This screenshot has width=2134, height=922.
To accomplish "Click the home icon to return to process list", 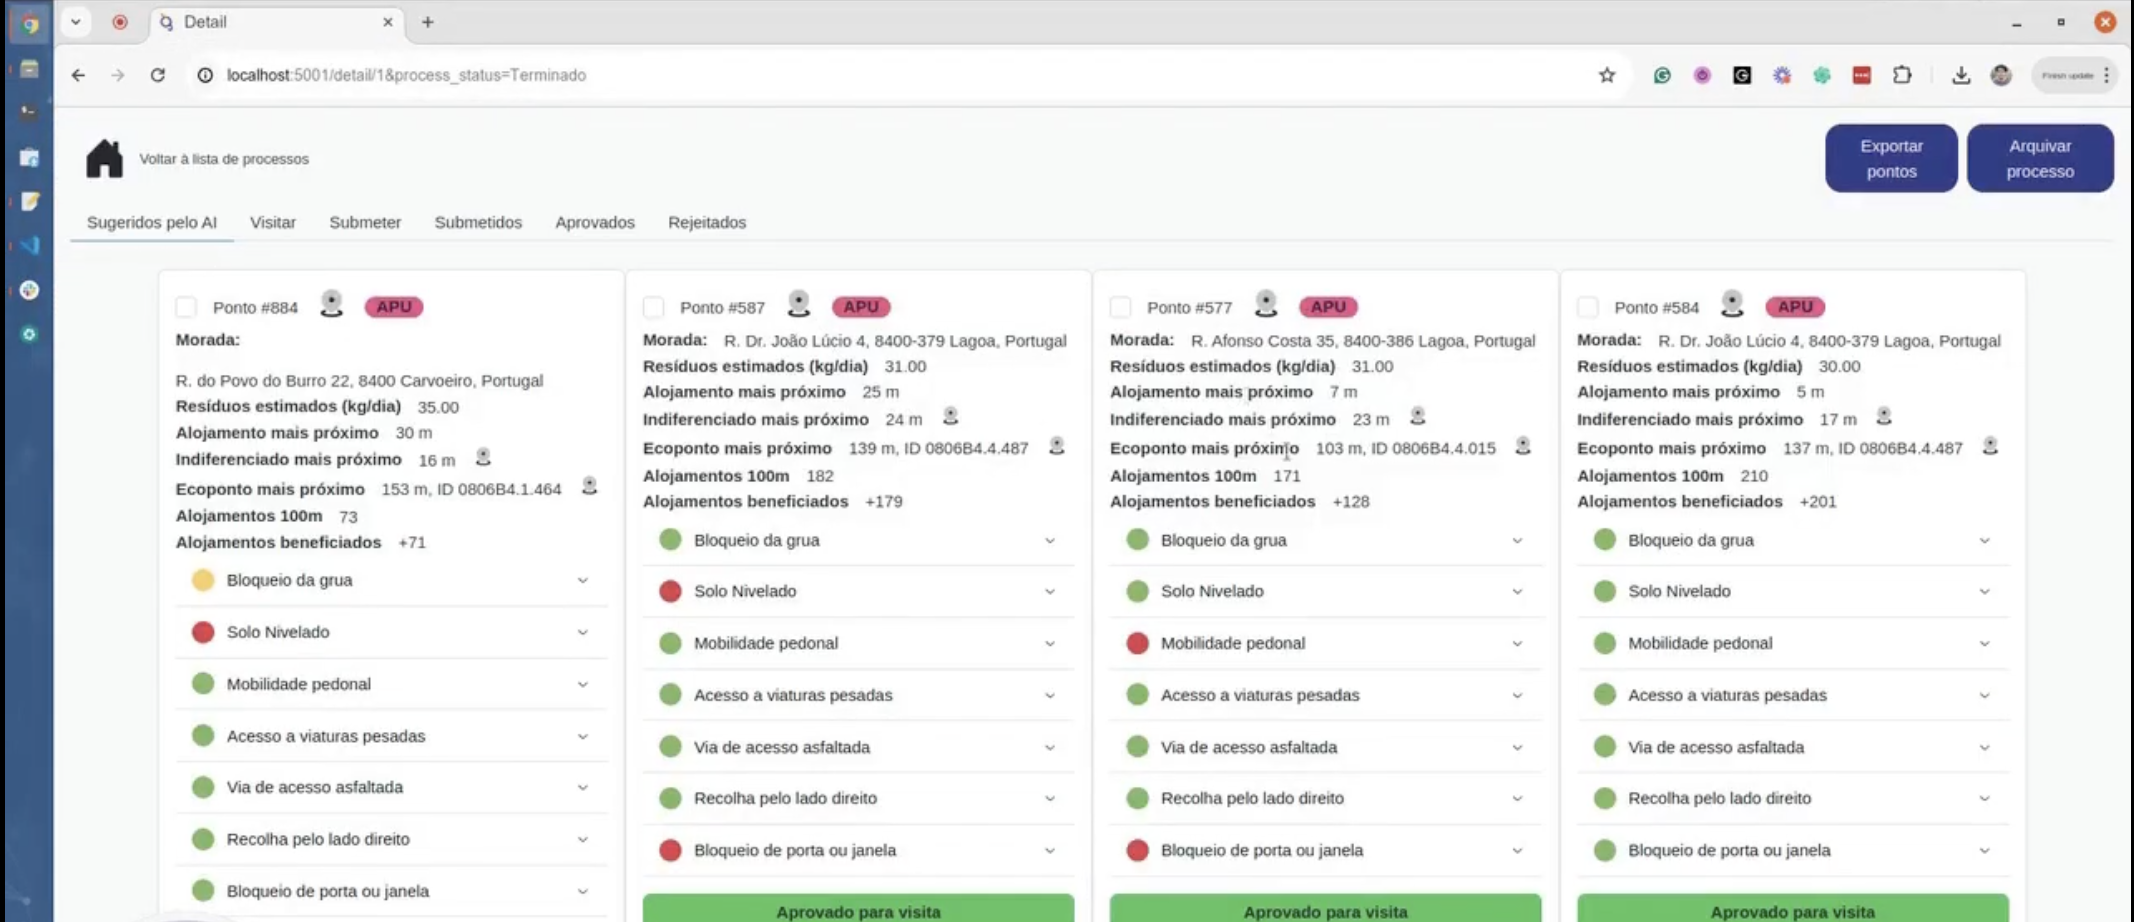I will [x=104, y=159].
